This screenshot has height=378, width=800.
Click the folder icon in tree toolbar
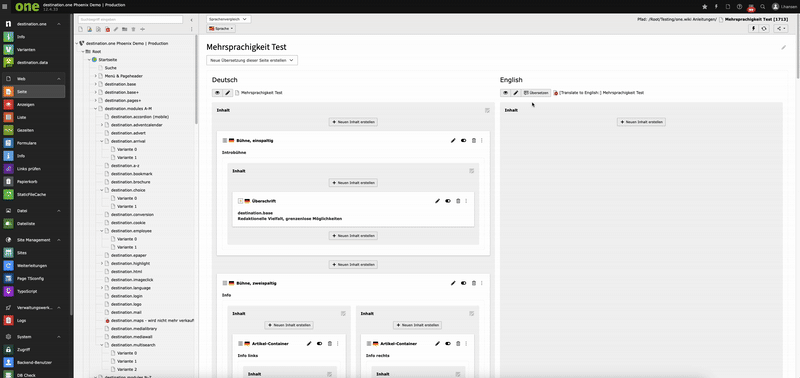click(124, 29)
